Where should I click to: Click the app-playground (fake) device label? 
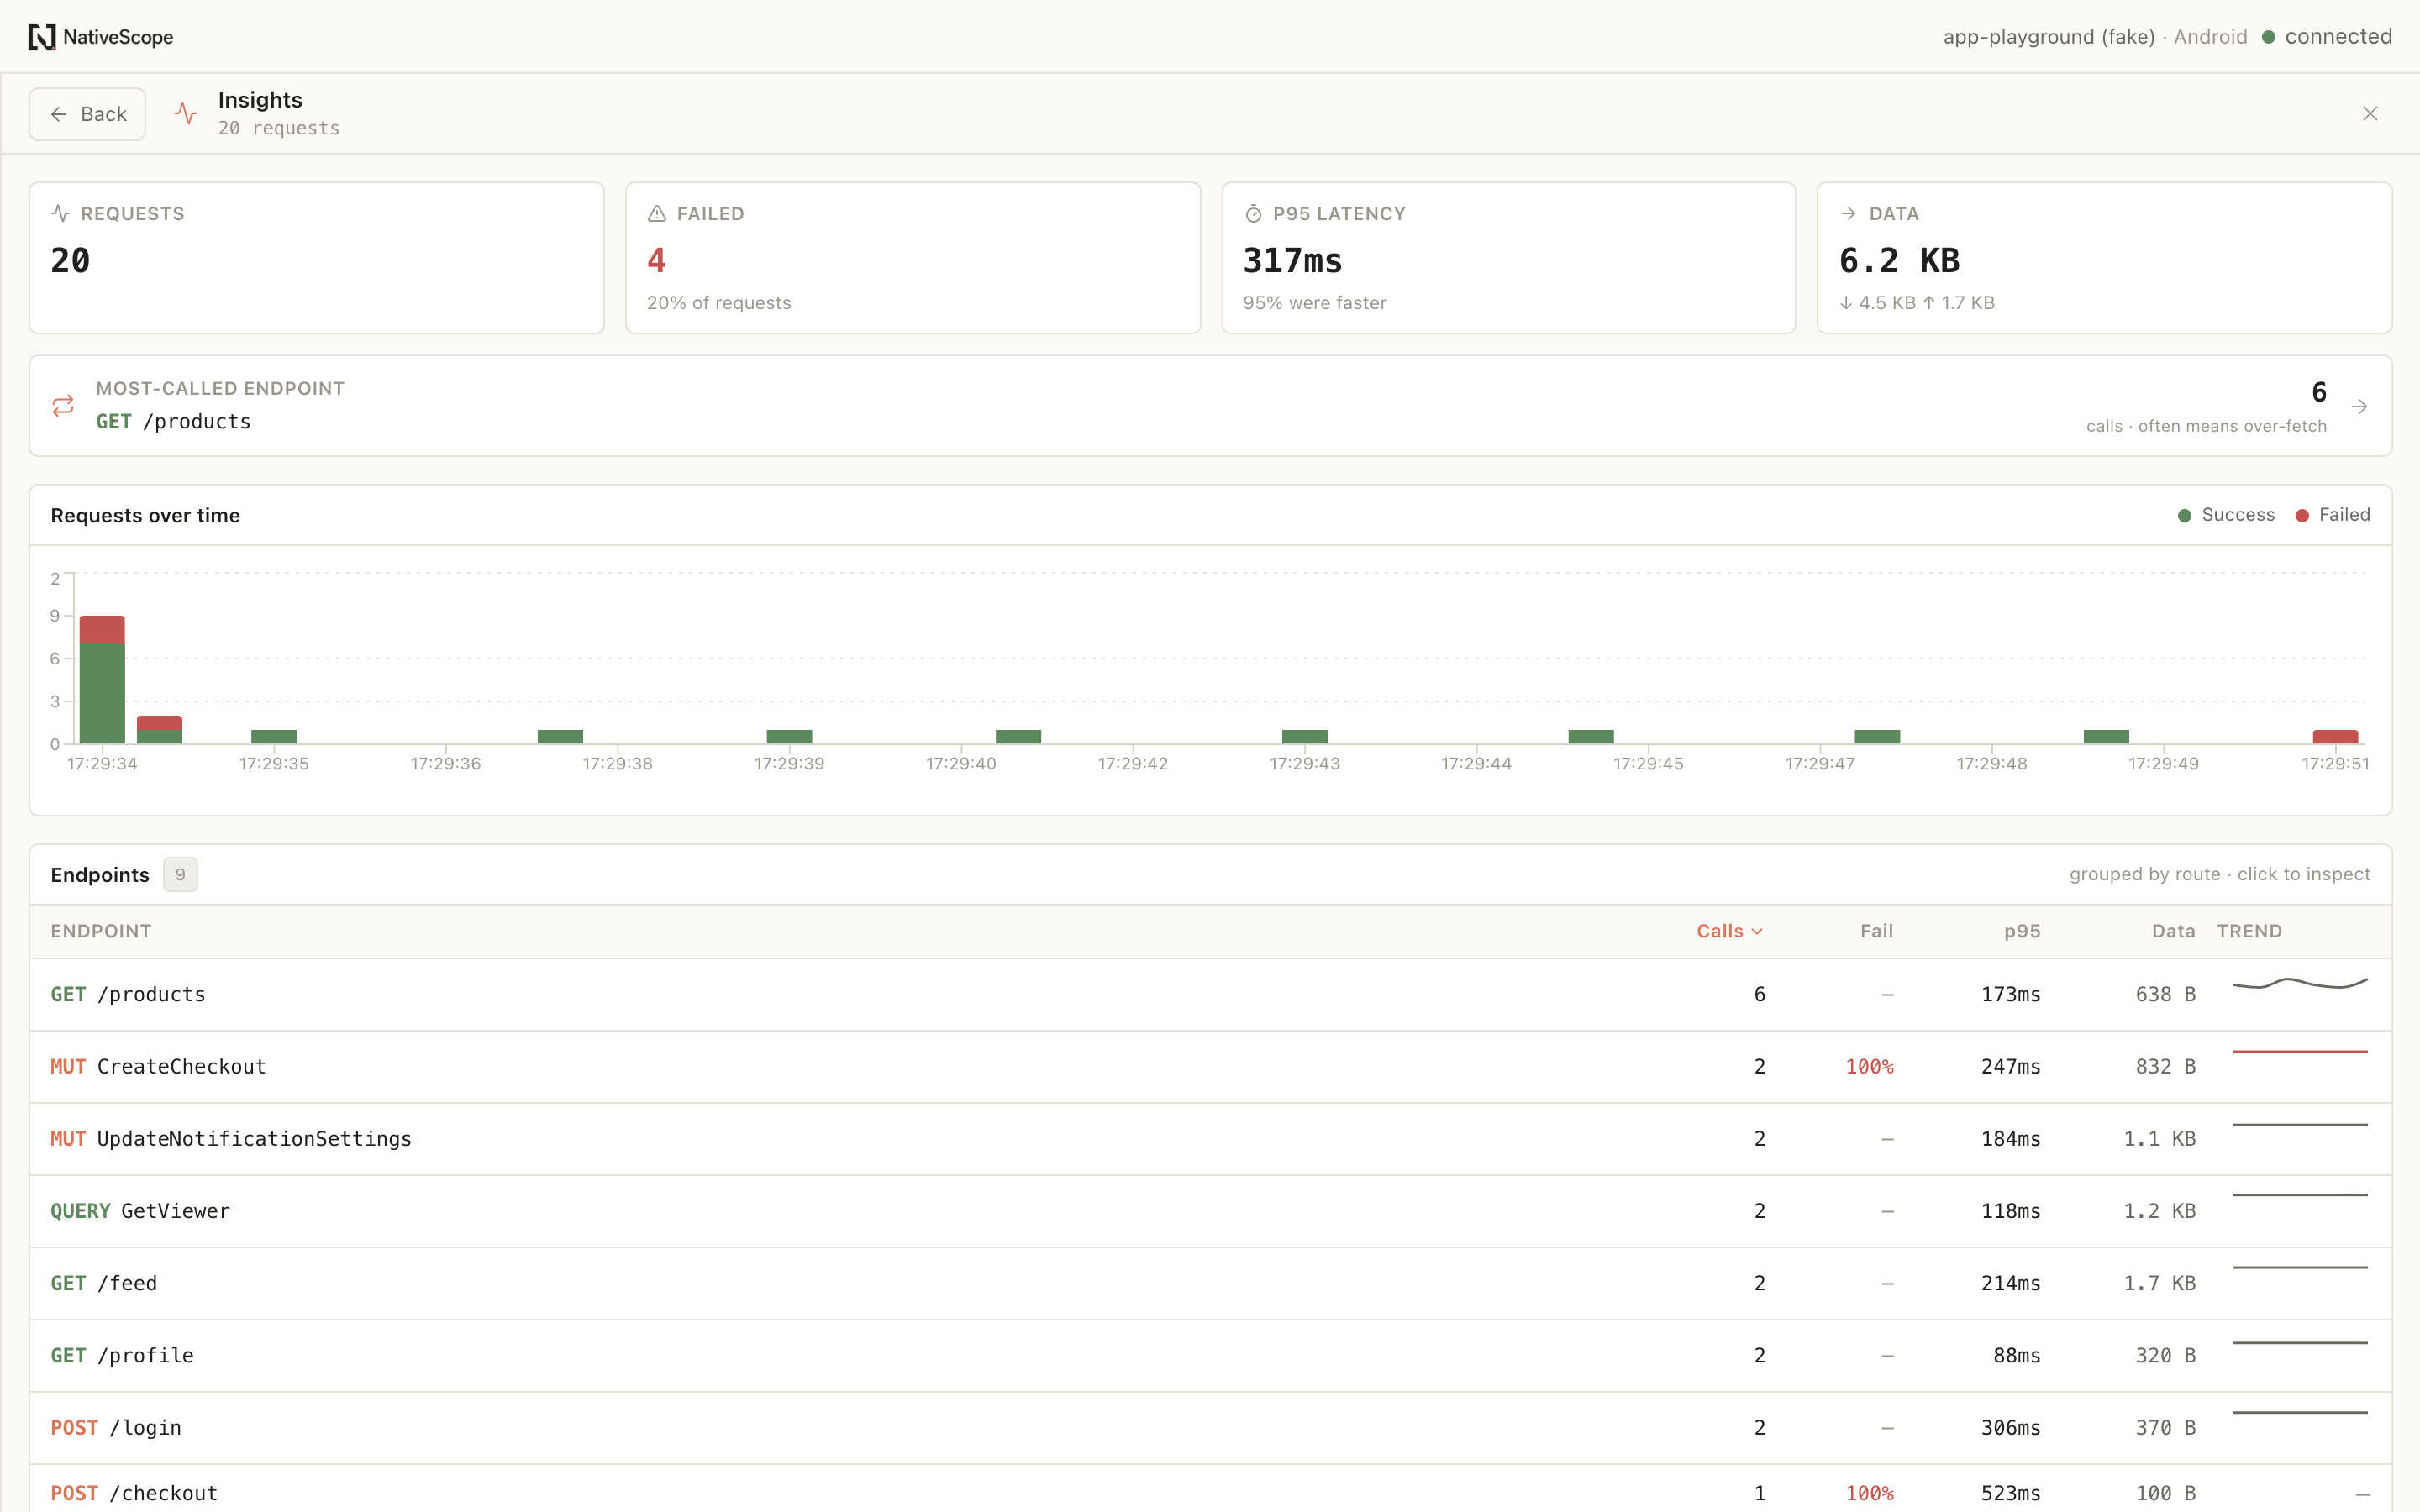pyautogui.click(x=2048, y=37)
